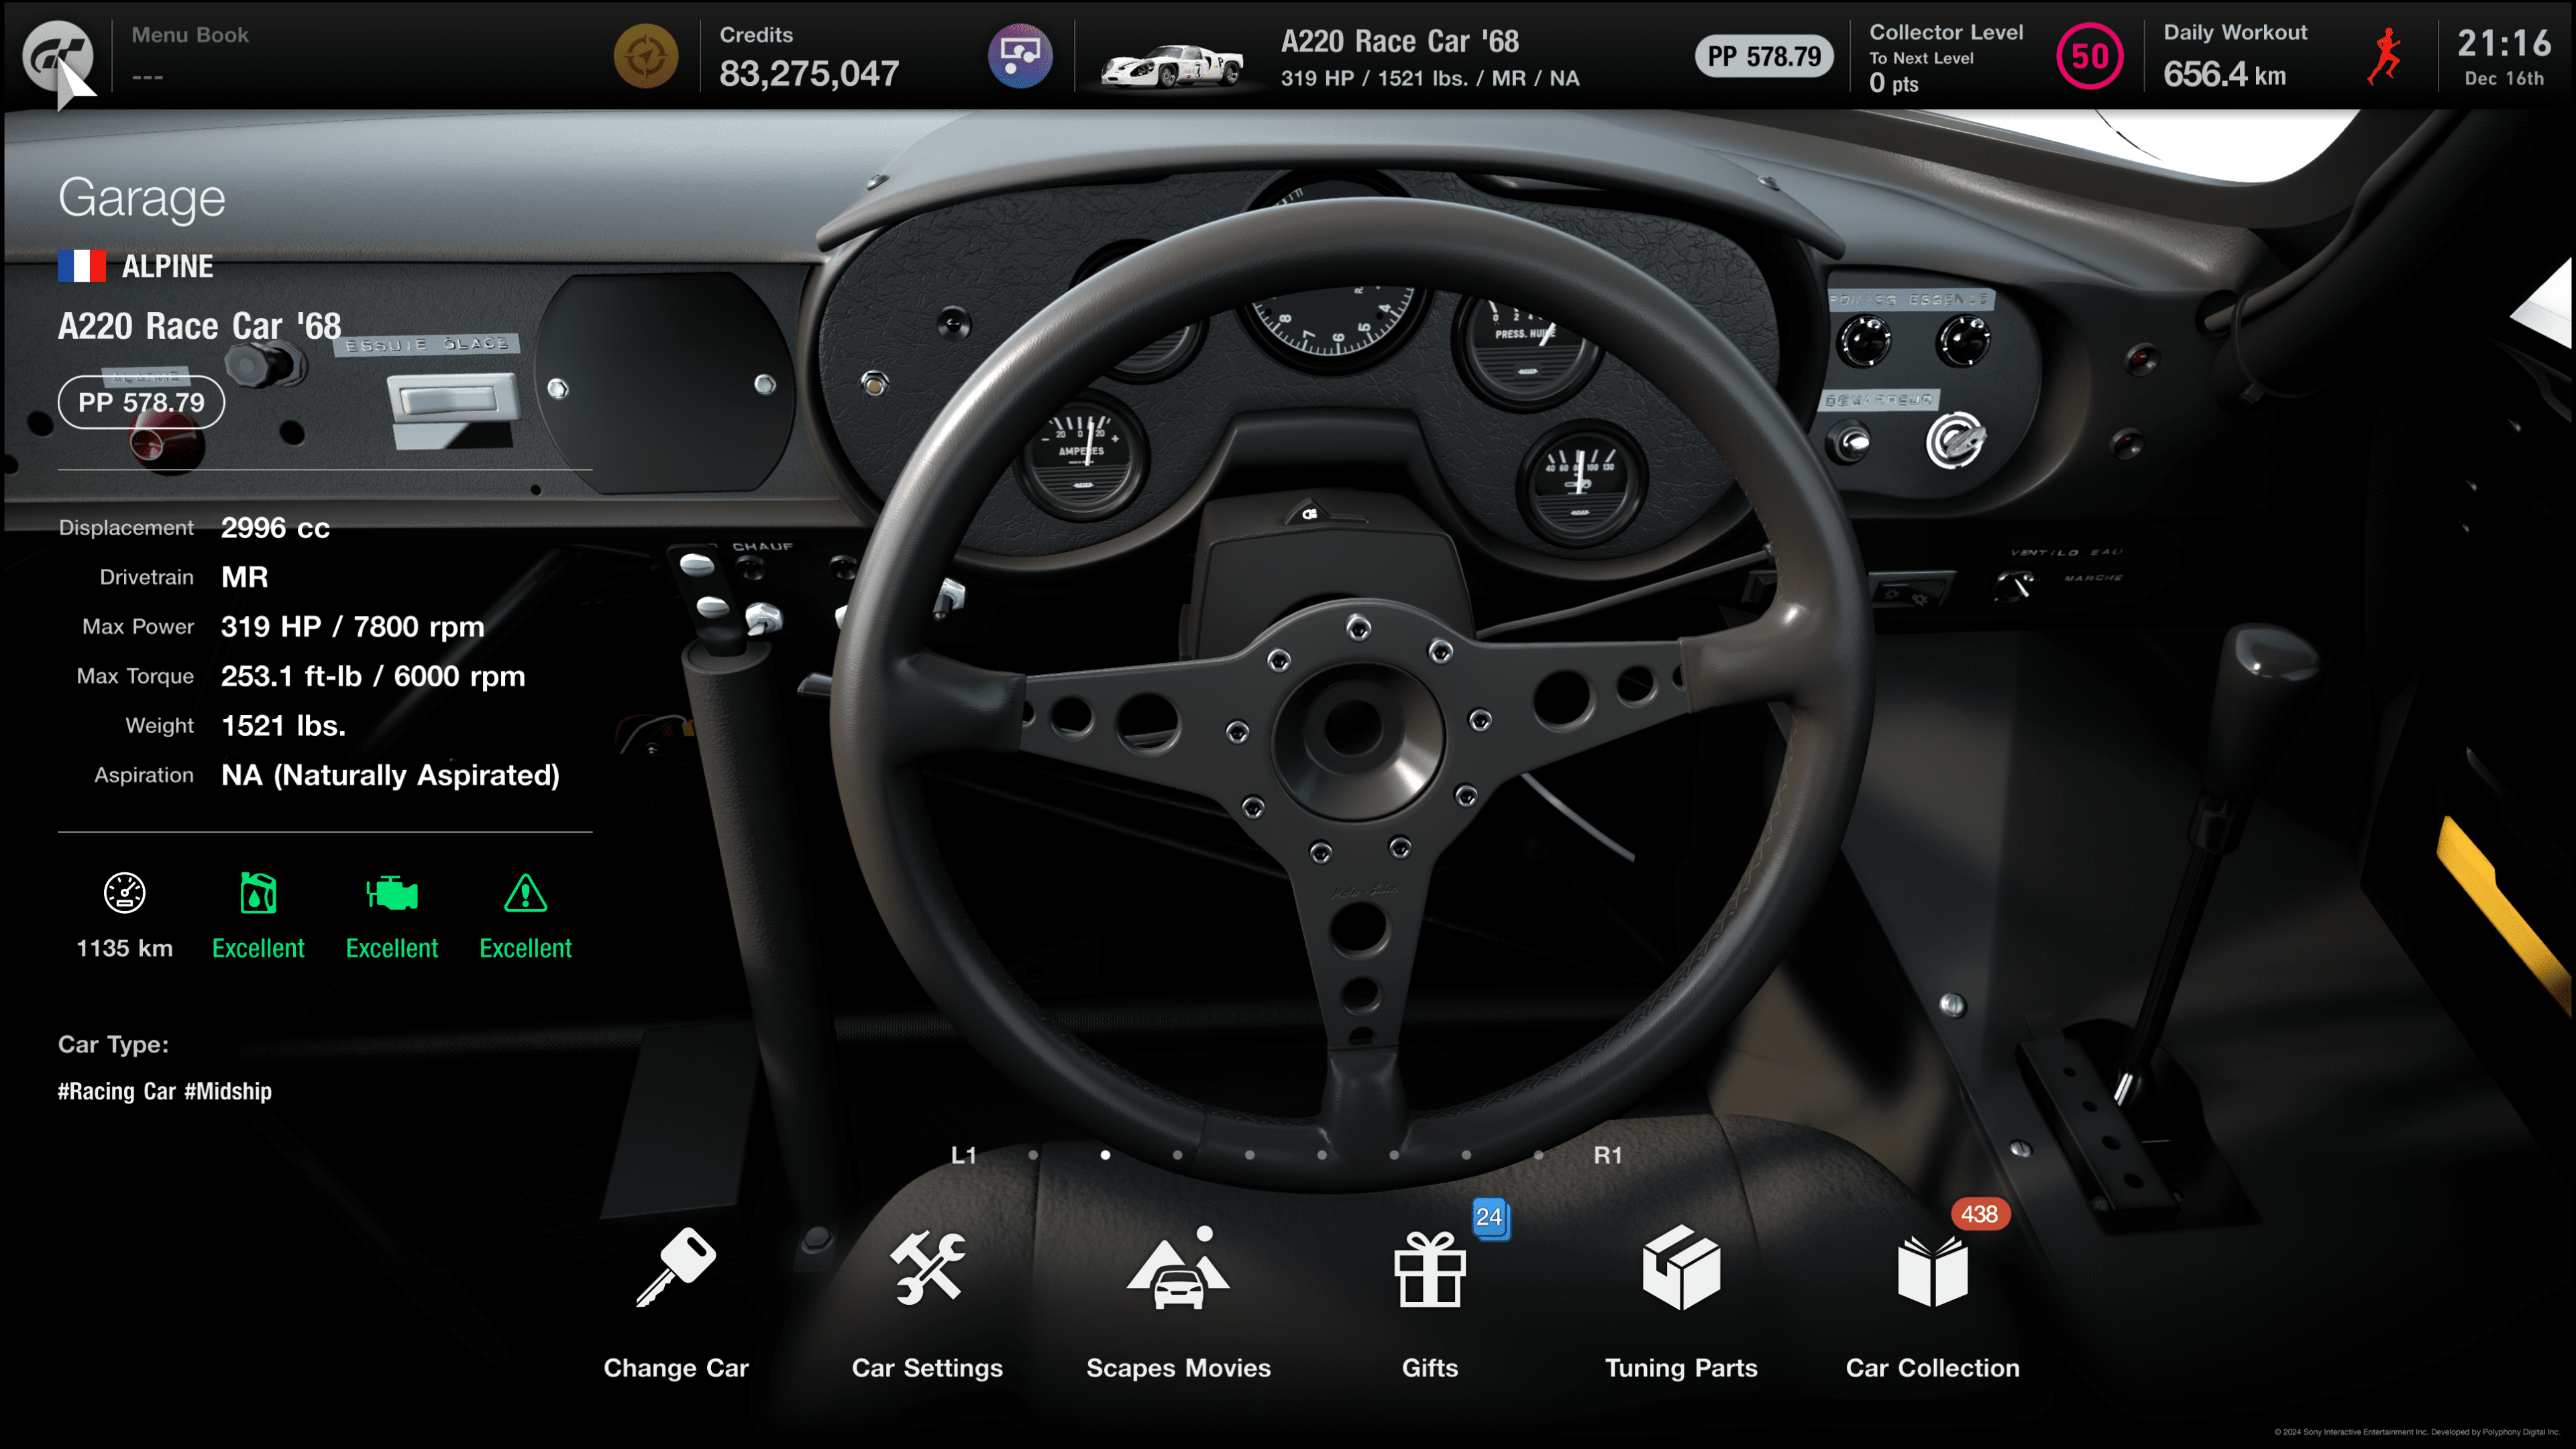
Task: Click the Drivetrain MR value
Action: [244, 577]
